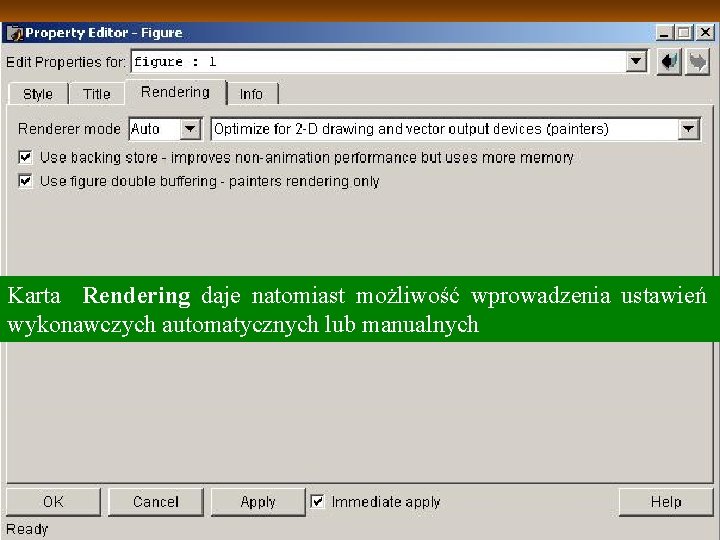Viewport: 720px width, 540px height.
Task: Switch to the Title tab
Action: click(96, 94)
